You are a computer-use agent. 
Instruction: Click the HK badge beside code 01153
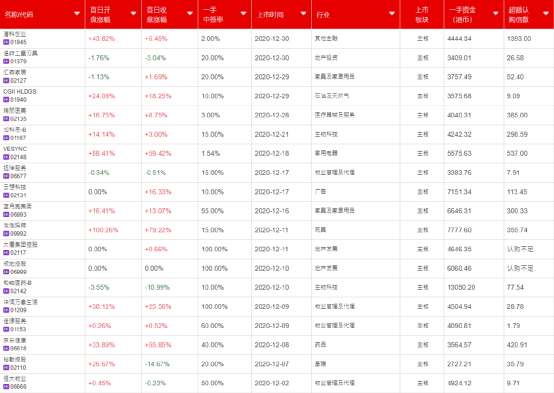6,329
